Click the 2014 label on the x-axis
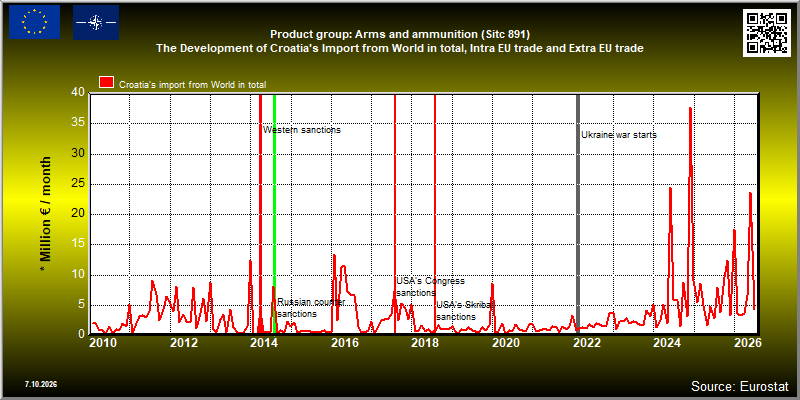Image resolution: width=800 pixels, height=400 pixels. (264, 342)
